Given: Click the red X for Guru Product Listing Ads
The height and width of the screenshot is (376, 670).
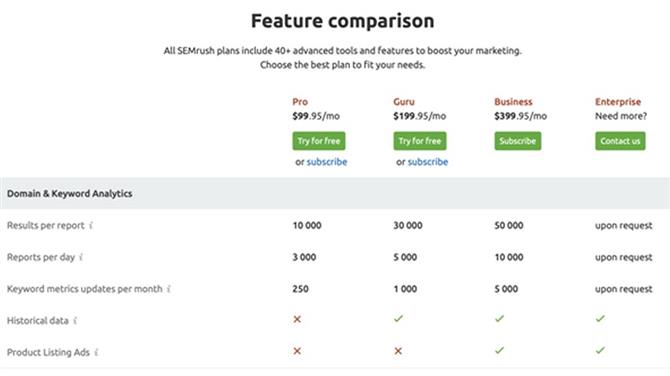Looking at the screenshot, I should (398, 351).
